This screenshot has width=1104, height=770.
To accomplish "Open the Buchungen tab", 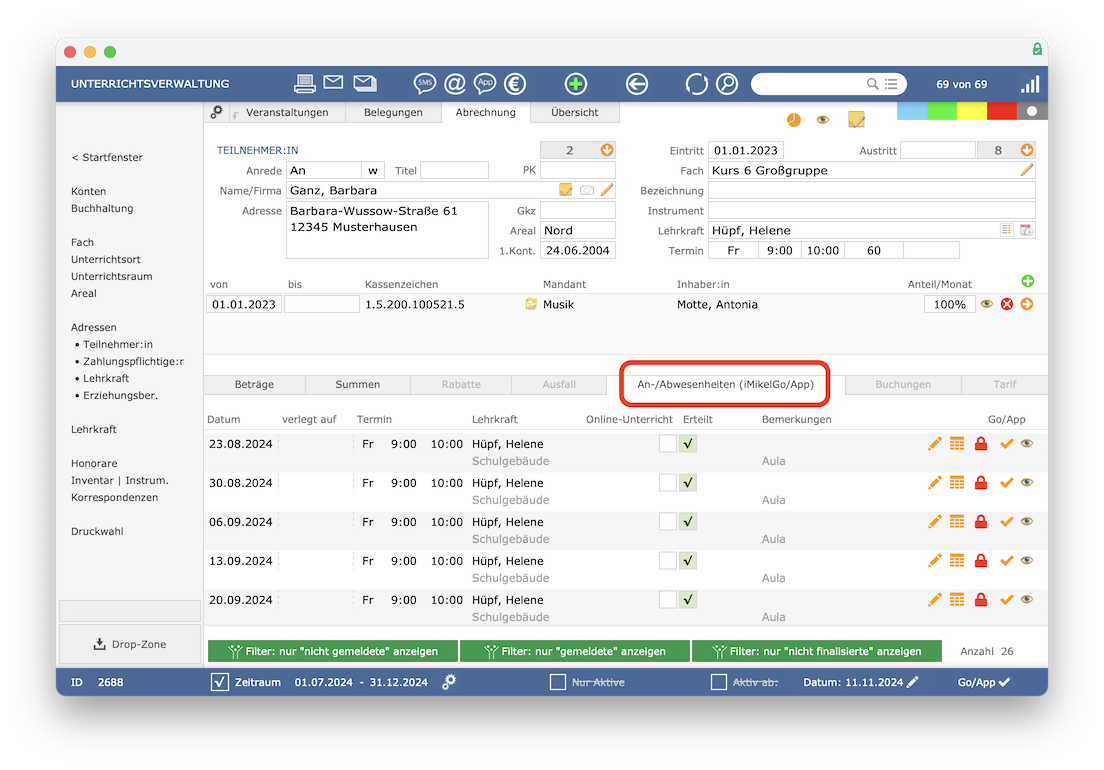I will pyautogui.click(x=903, y=384).
